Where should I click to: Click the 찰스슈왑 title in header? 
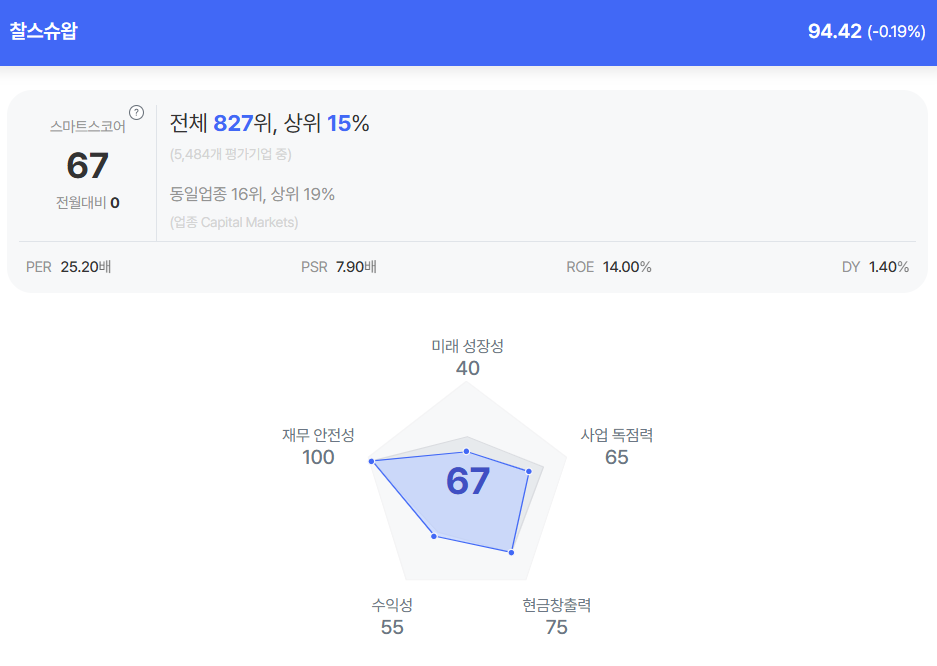click(x=43, y=31)
